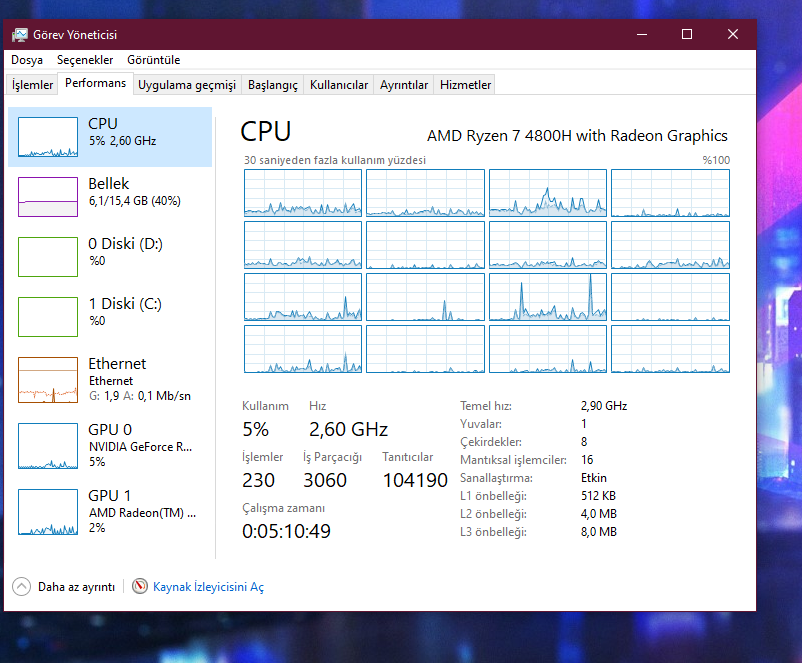Screen dimensions: 802x663
Task: Open the Seçenekler menu
Action: (85, 60)
